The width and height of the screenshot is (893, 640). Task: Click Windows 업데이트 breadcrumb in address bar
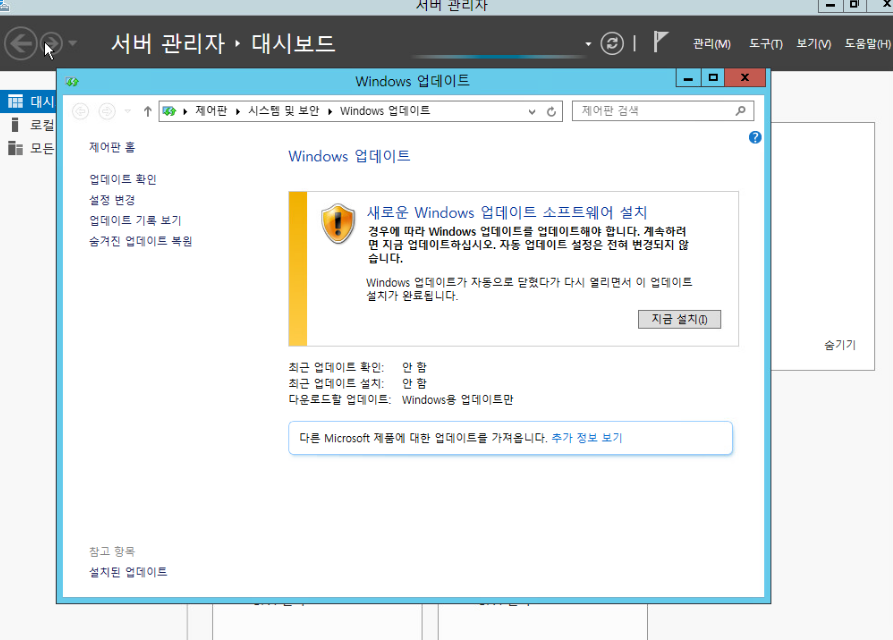(x=385, y=110)
